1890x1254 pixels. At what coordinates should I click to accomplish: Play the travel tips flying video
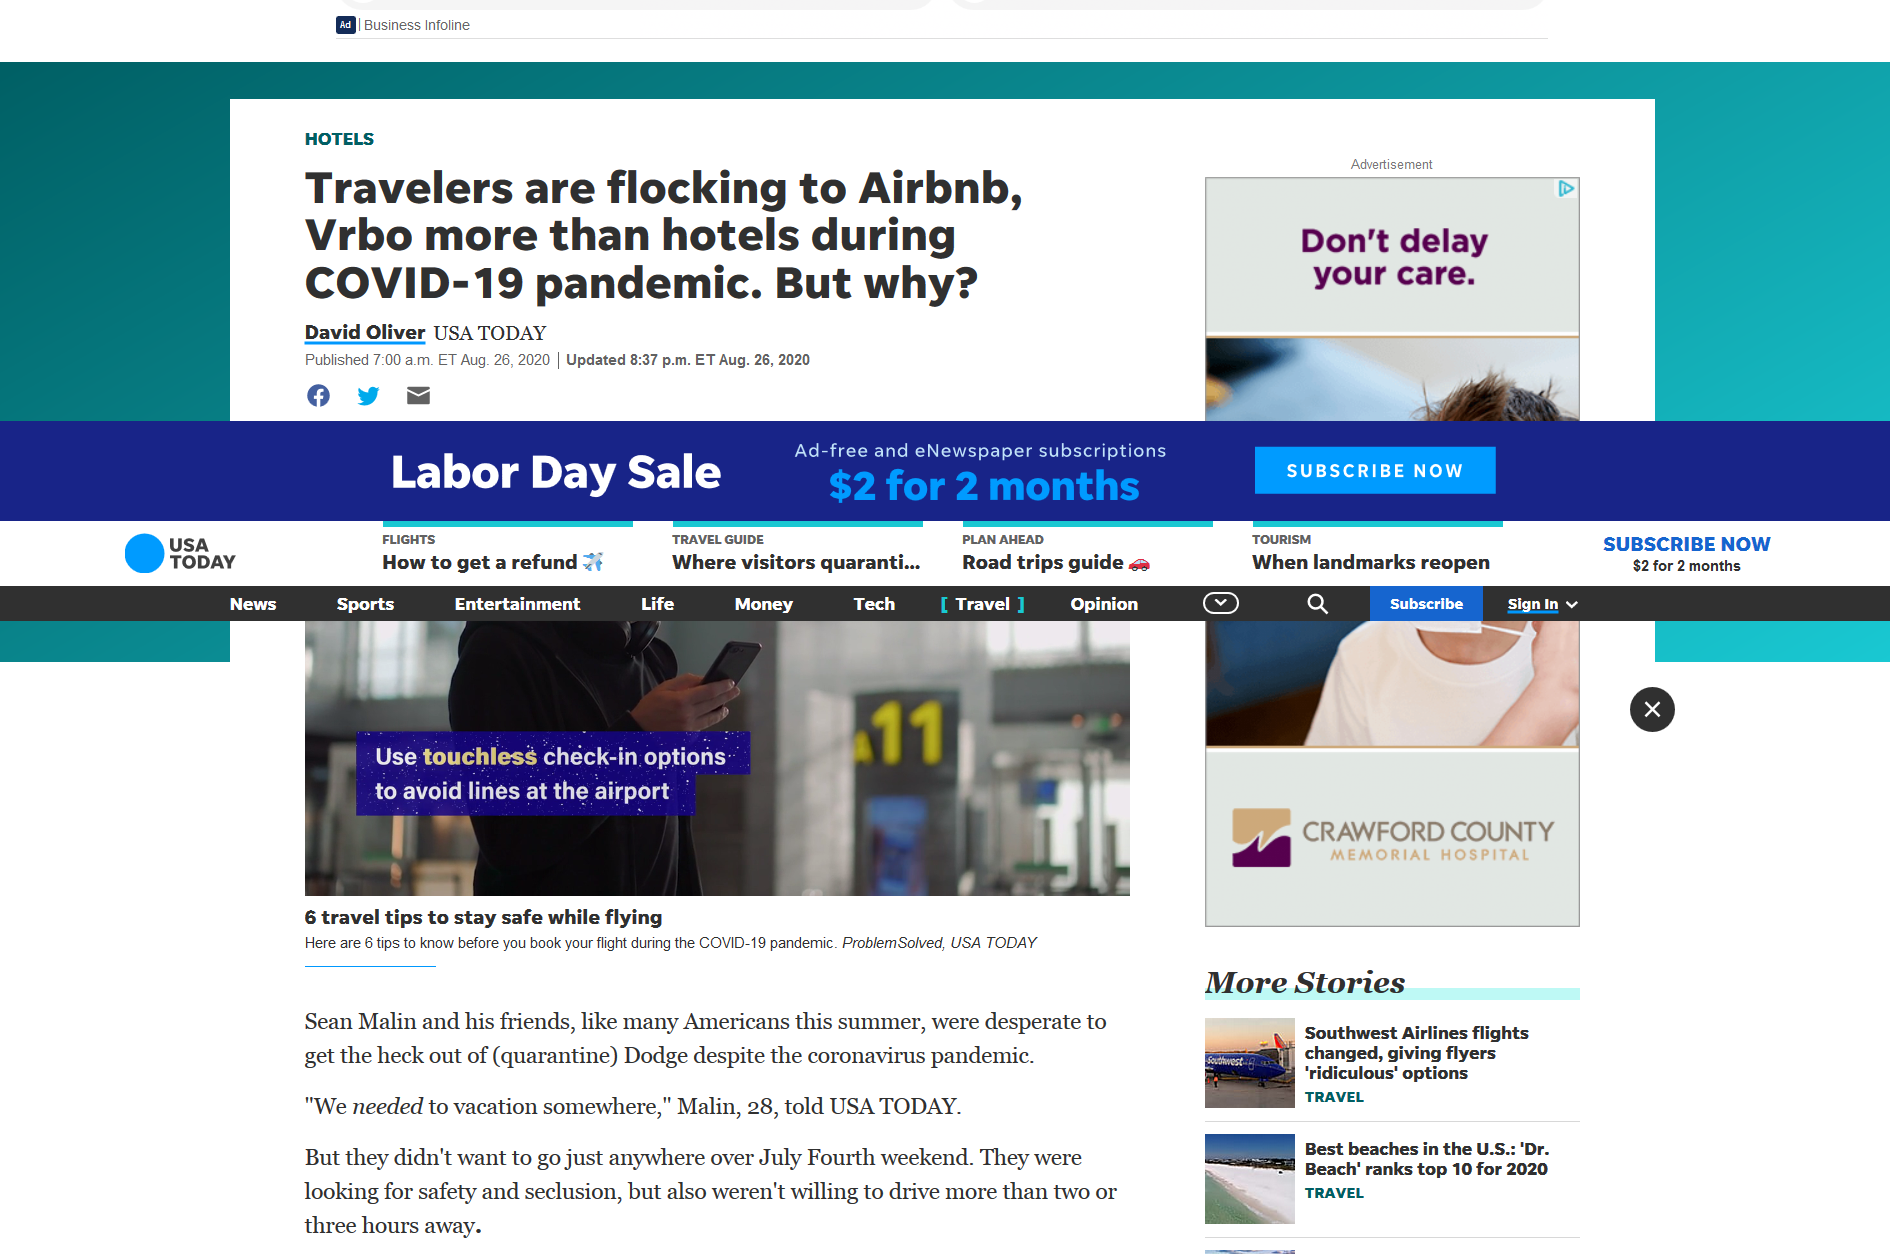tap(717, 758)
